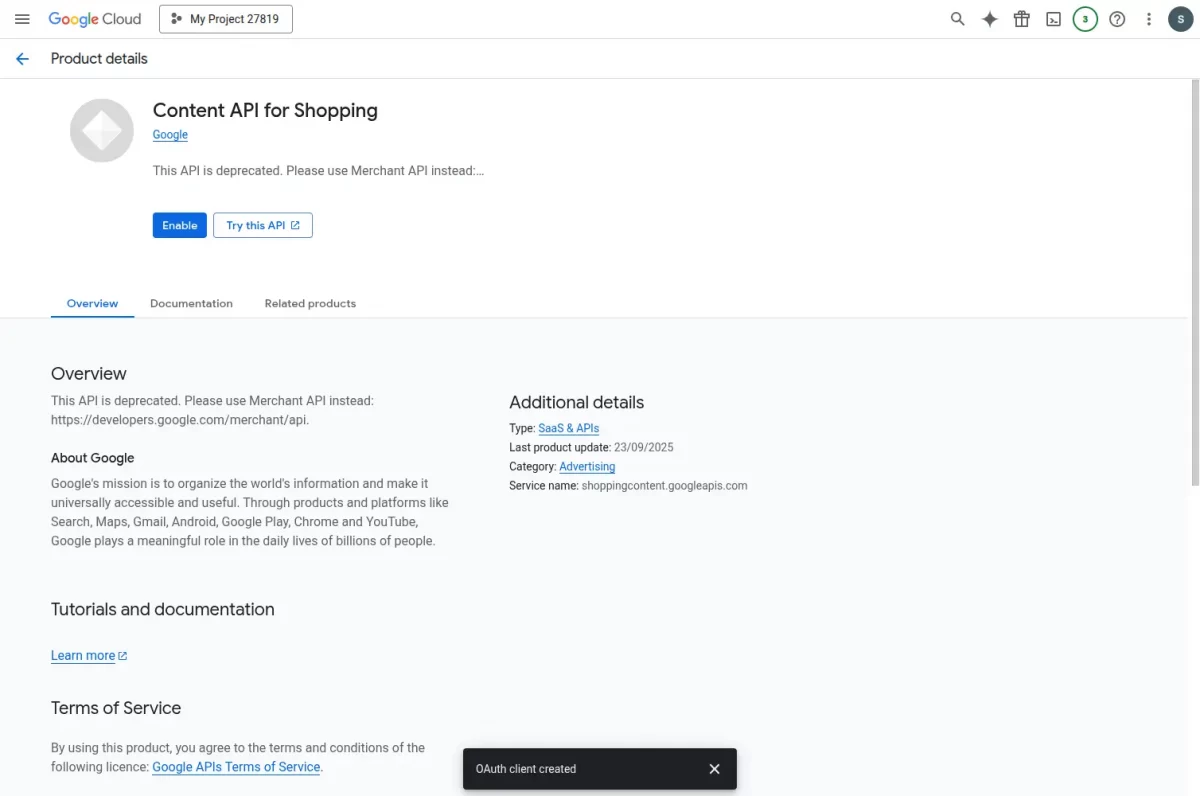Dismiss the OAuth client created toast
Image resolution: width=1200 pixels, height=796 pixels.
(x=714, y=769)
